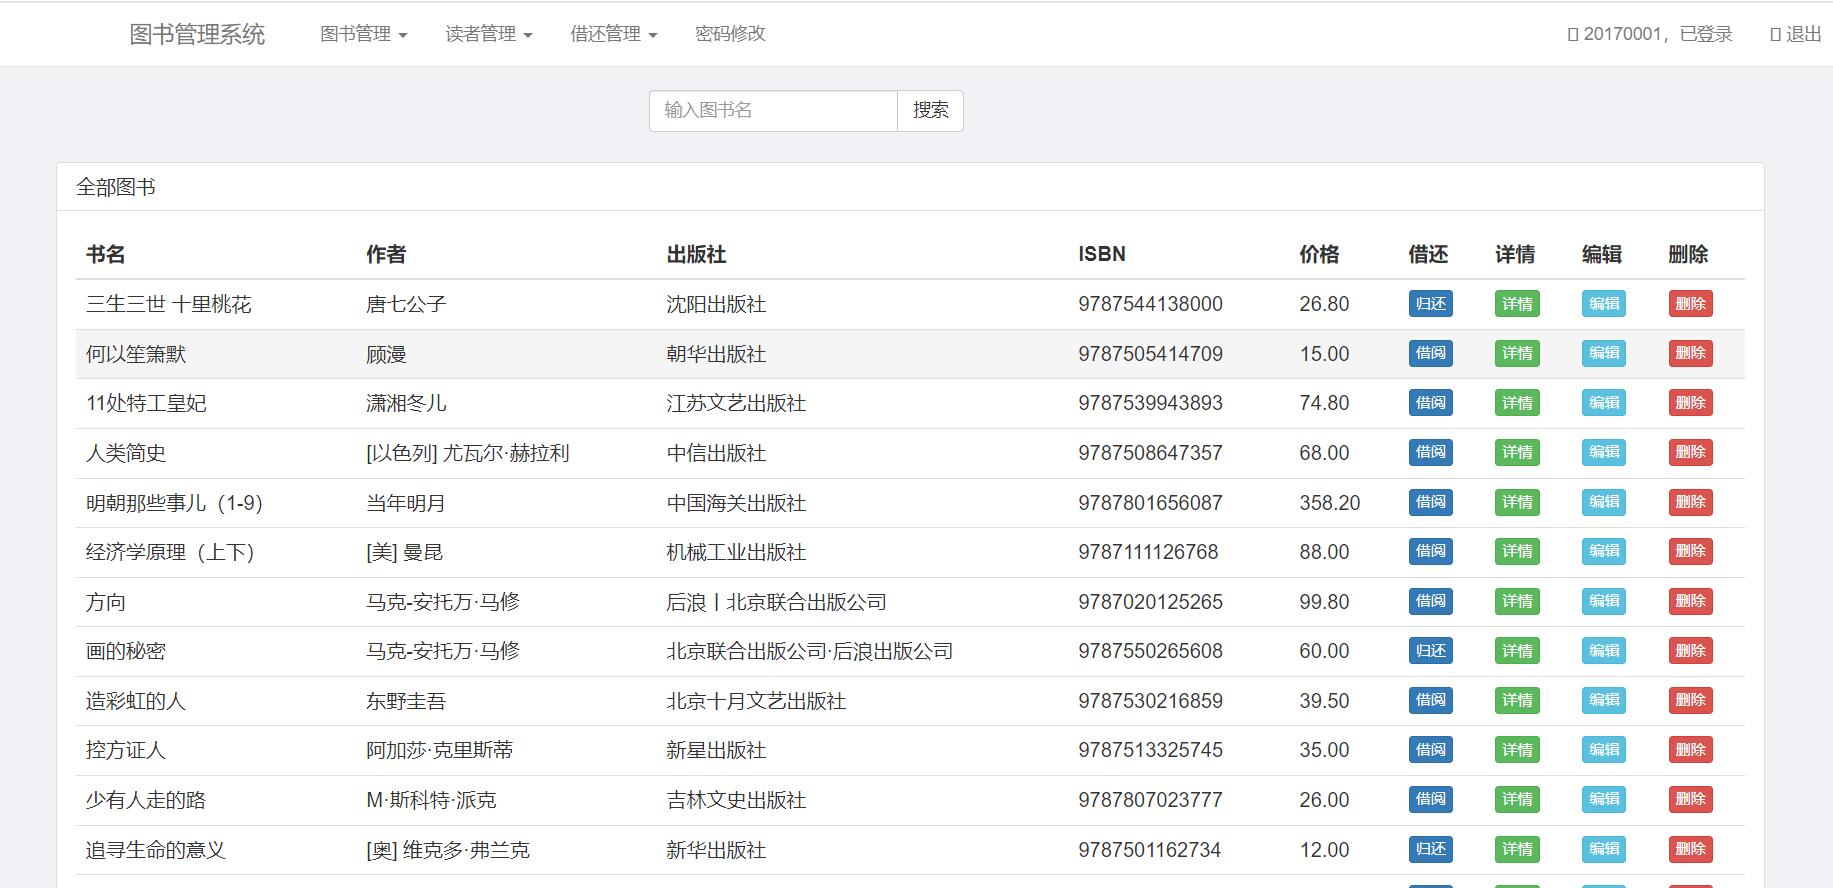Borrow 少有人走的路
Viewport: 1833px width, 888px height.
coord(1430,799)
